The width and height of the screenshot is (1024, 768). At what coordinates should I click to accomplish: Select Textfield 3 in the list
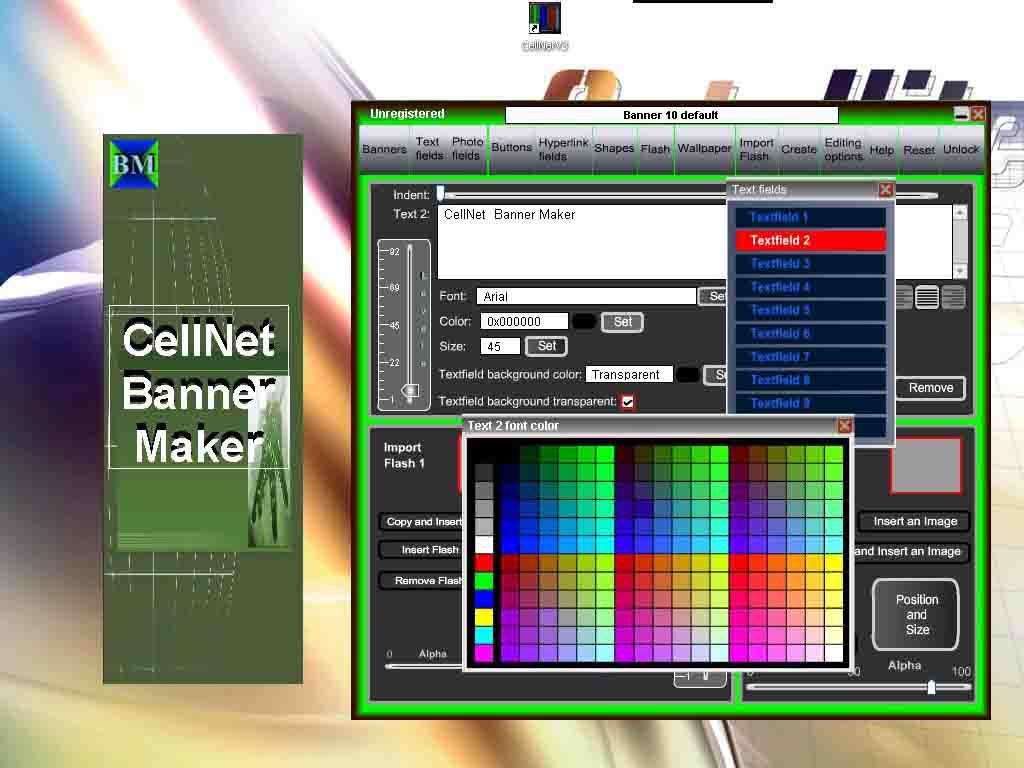click(810, 264)
